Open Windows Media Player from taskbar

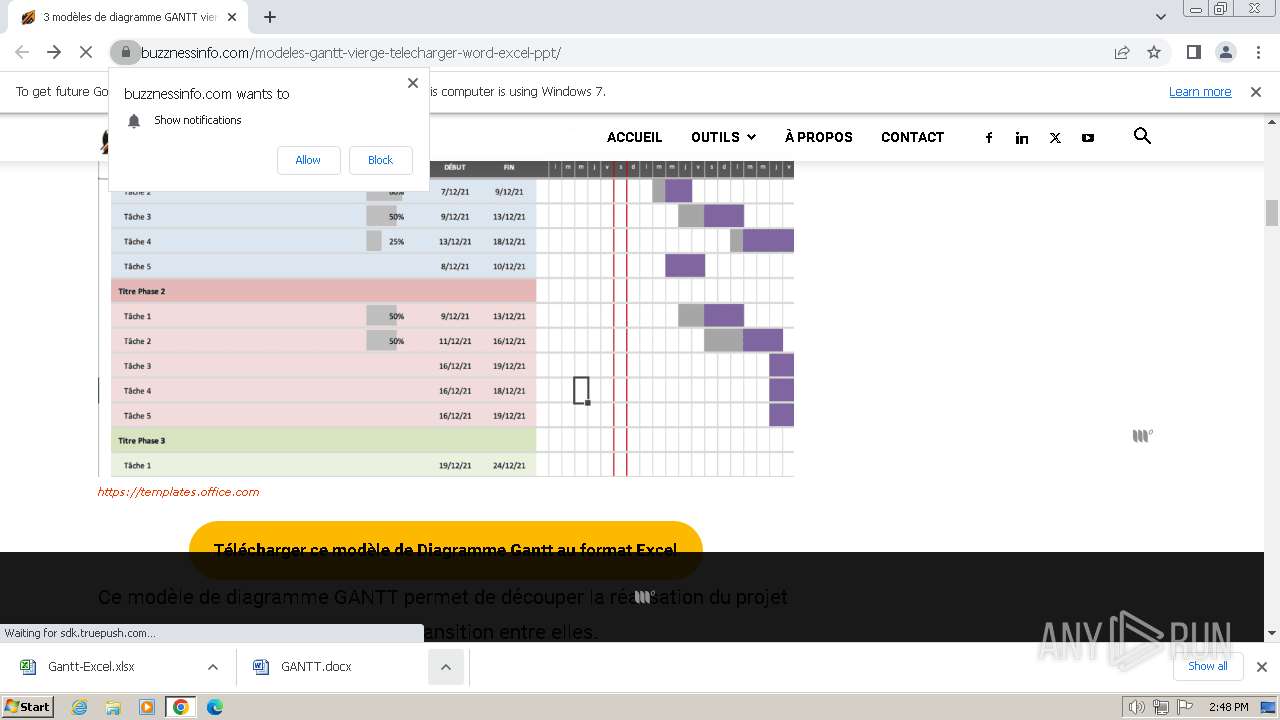point(147,707)
